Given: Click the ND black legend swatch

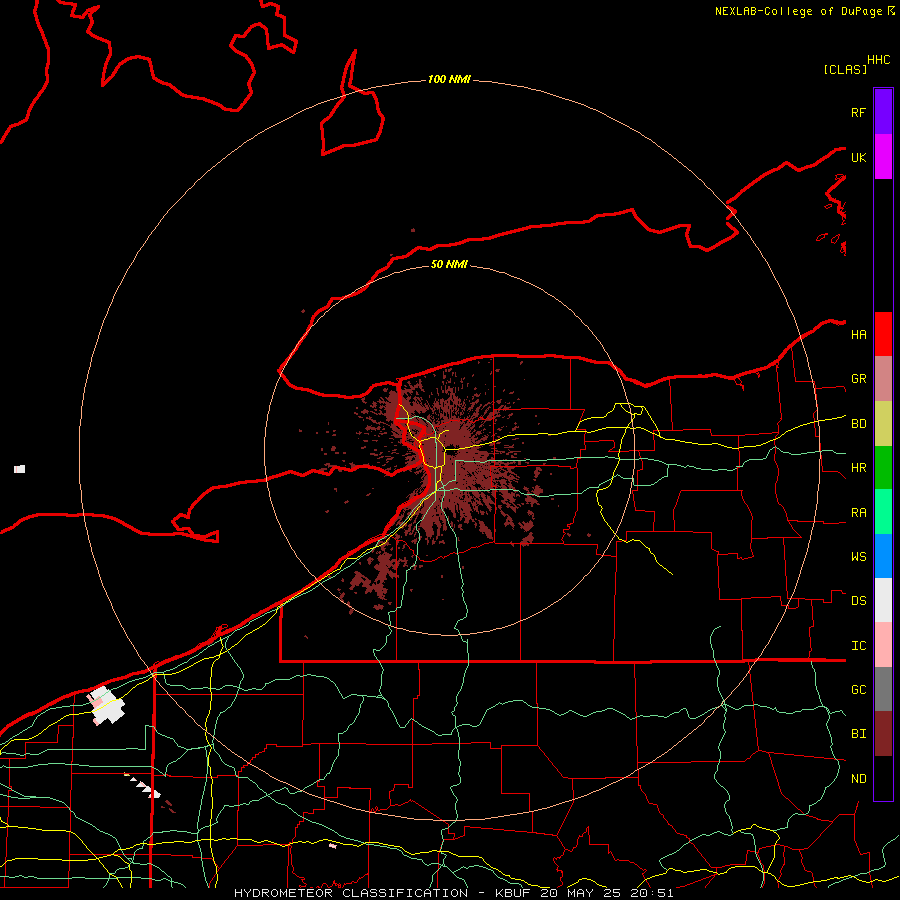Looking at the screenshot, I should (x=883, y=778).
